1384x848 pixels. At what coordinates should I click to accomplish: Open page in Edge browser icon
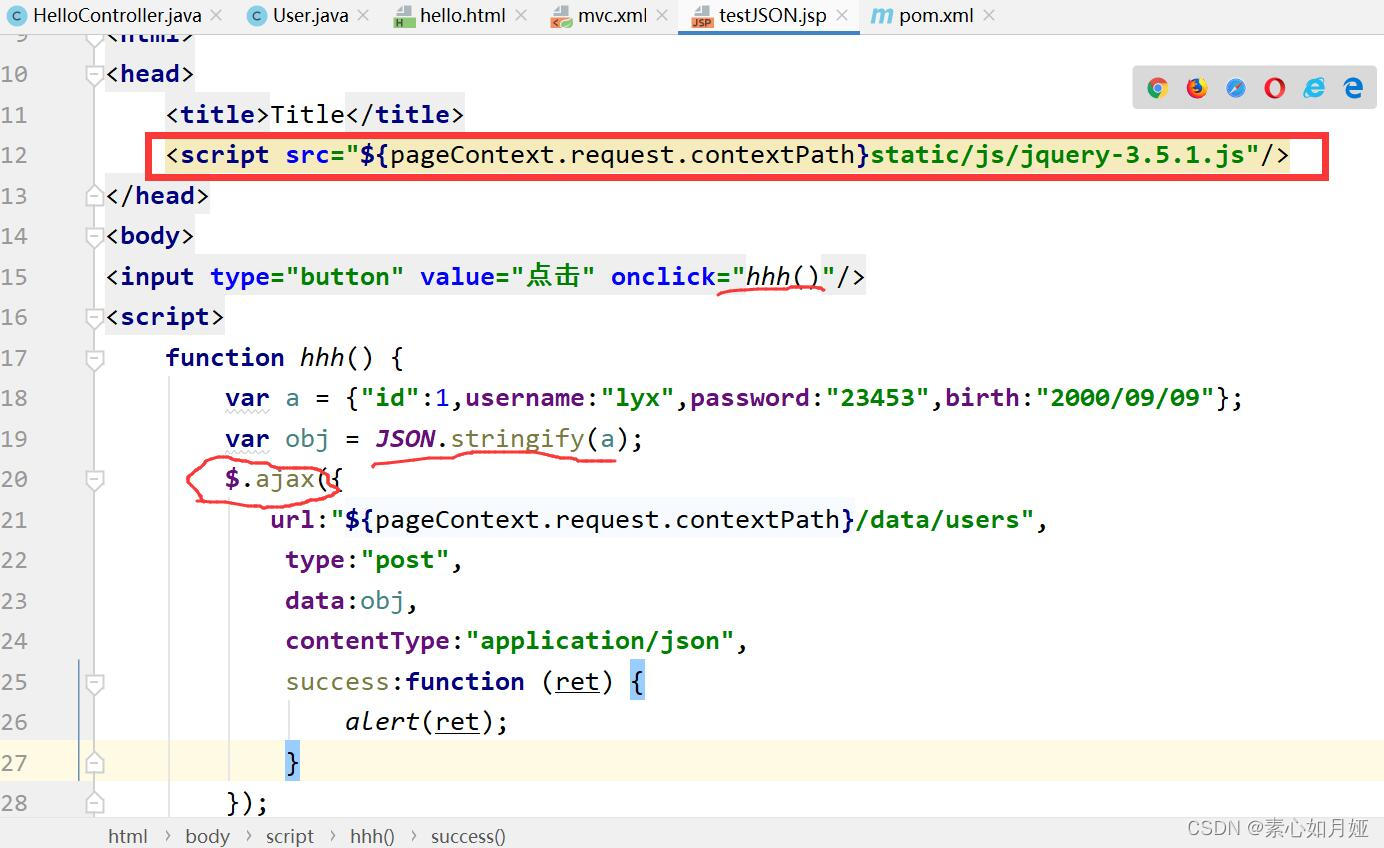coord(1353,88)
